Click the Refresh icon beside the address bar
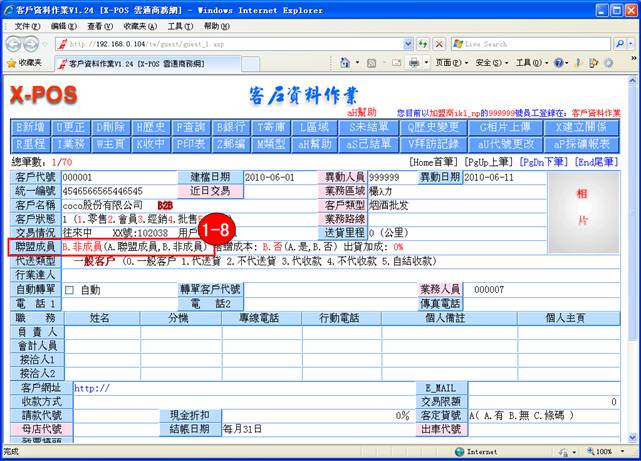 tap(423, 44)
